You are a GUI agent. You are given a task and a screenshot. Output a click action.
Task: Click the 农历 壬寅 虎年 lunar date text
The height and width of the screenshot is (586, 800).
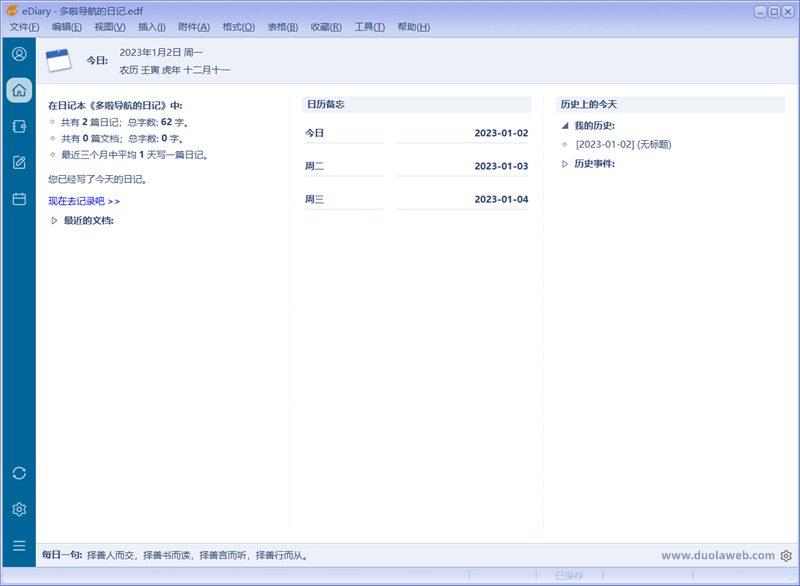[x=174, y=70]
